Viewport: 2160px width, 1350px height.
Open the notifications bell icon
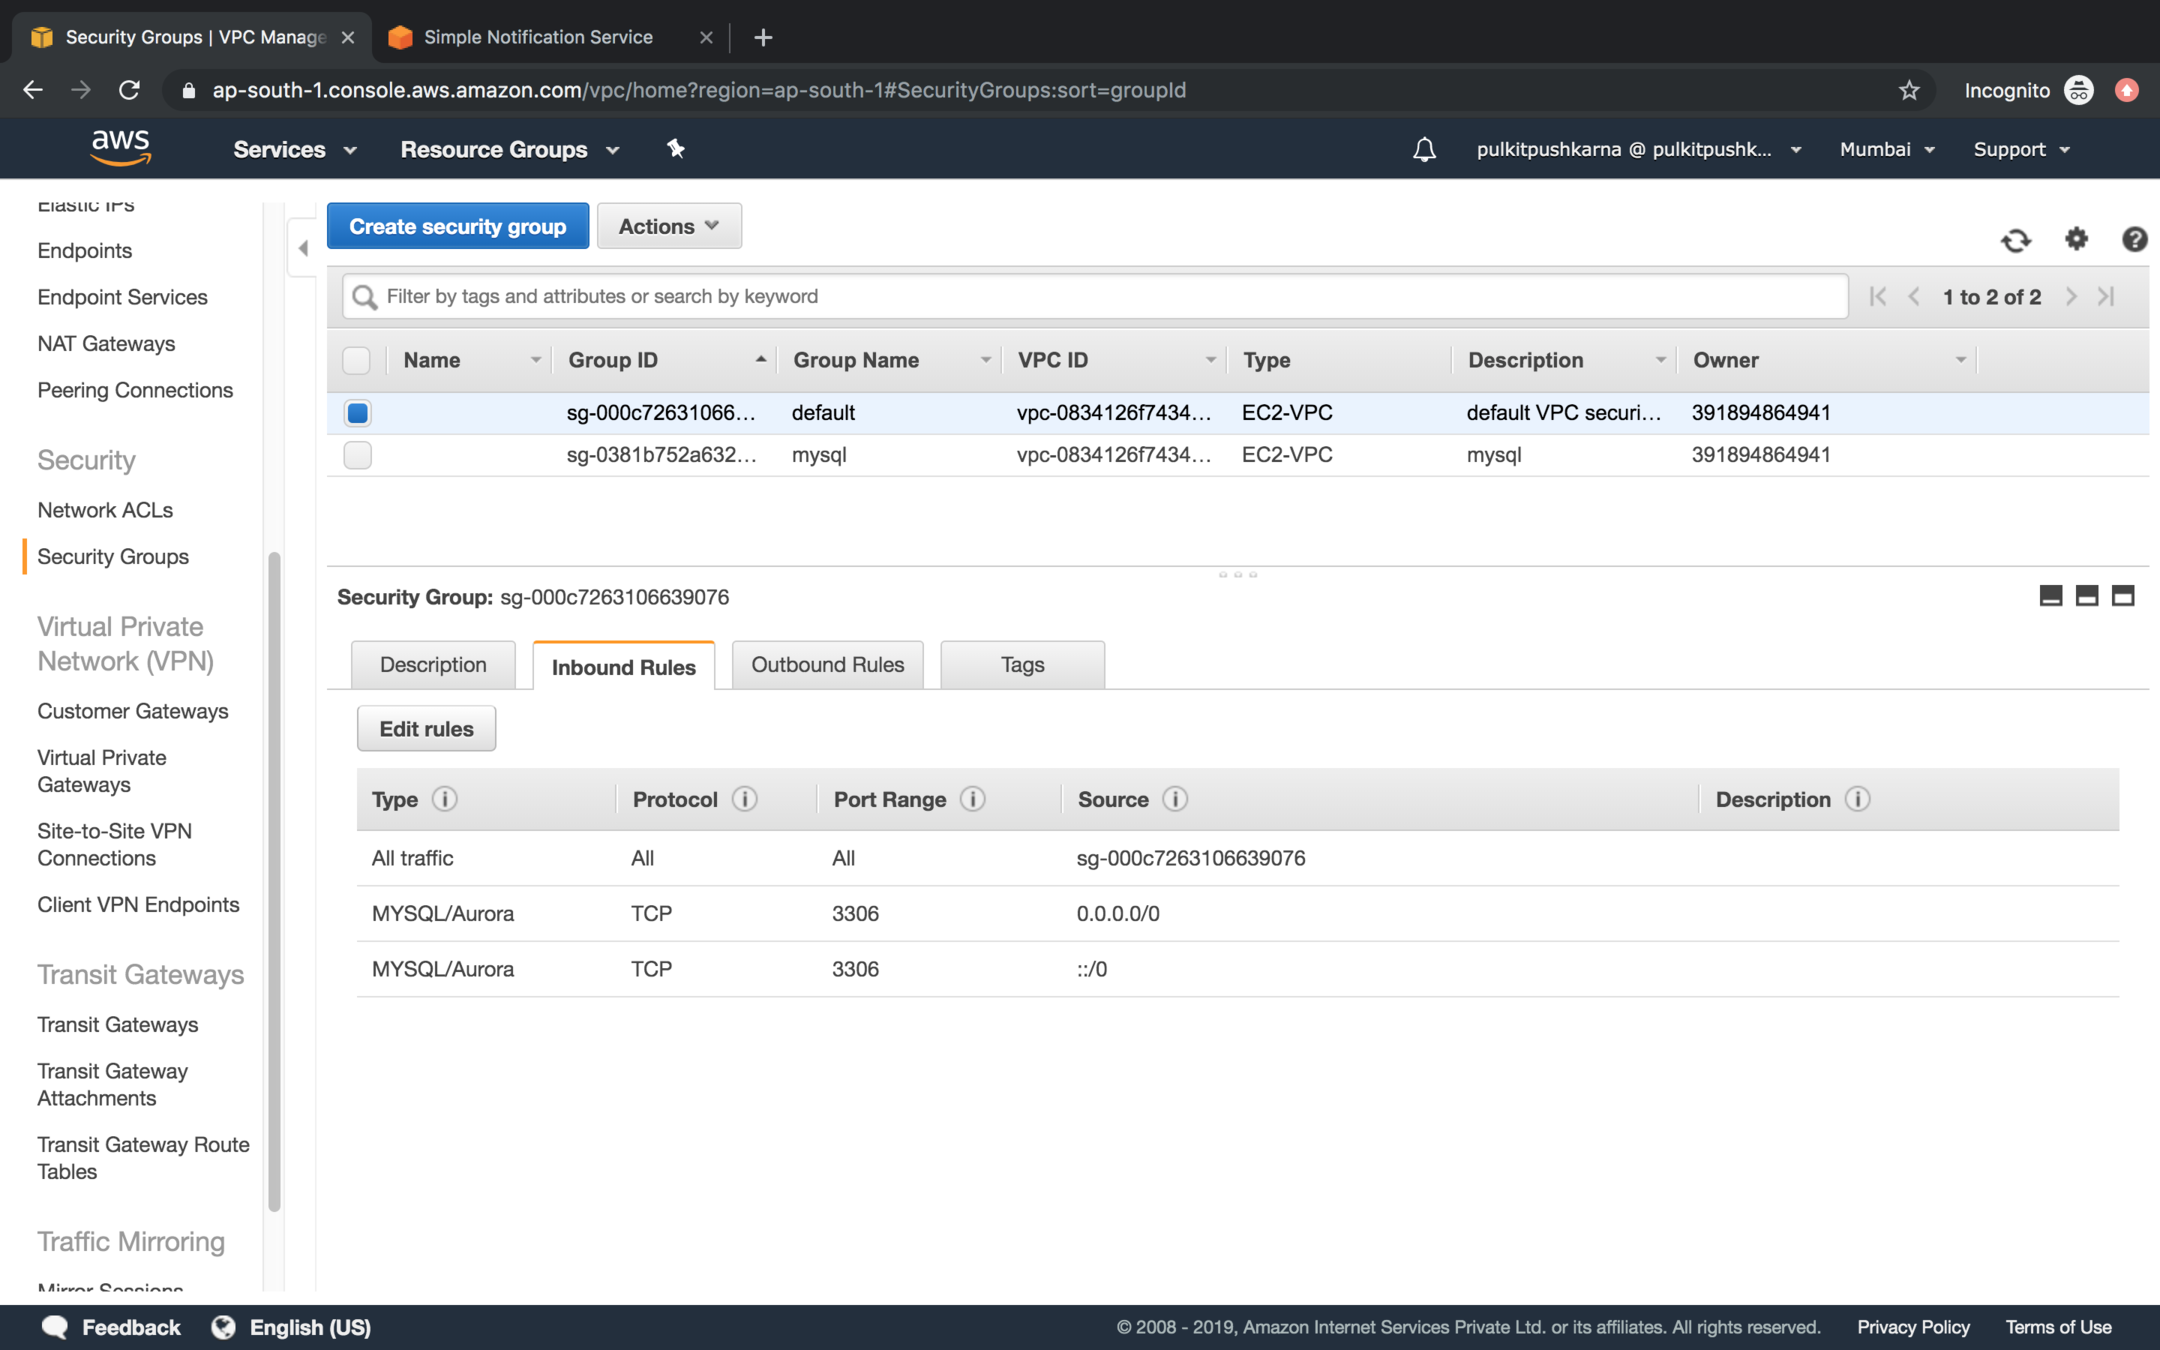pos(1424,150)
